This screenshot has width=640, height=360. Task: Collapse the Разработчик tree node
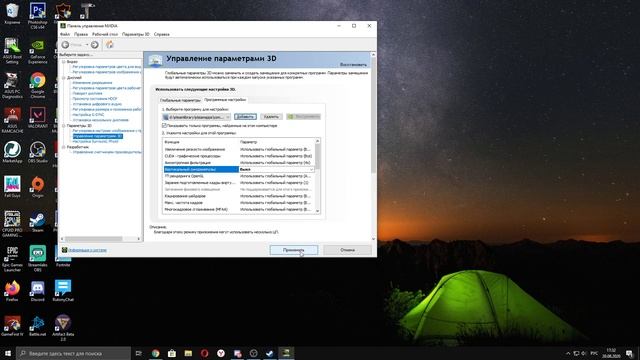[x=64, y=147]
